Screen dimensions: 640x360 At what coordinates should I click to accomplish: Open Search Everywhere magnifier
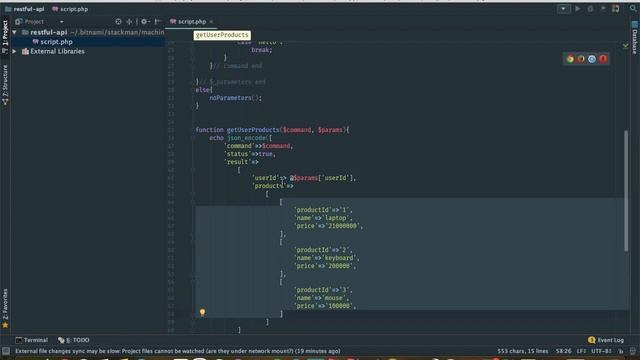click(633, 9)
